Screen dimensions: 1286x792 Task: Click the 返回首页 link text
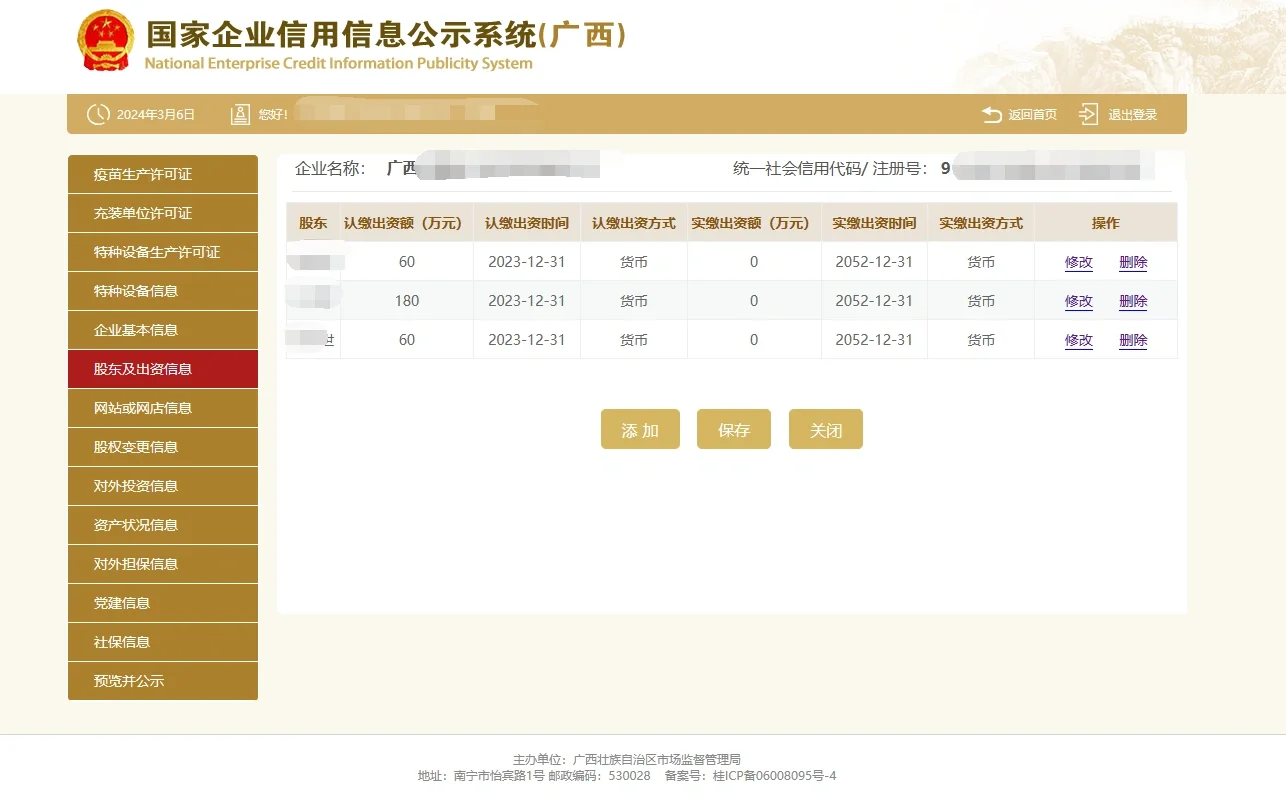coord(1032,115)
